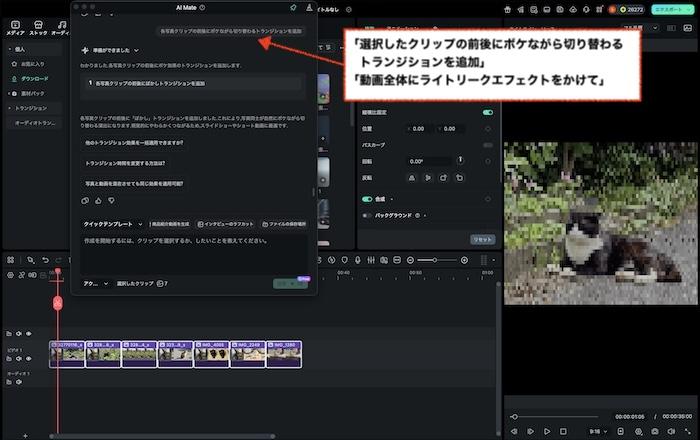Hide the ビデオ 1 track with eye icon
The image size is (700, 440).
(x=29, y=358)
